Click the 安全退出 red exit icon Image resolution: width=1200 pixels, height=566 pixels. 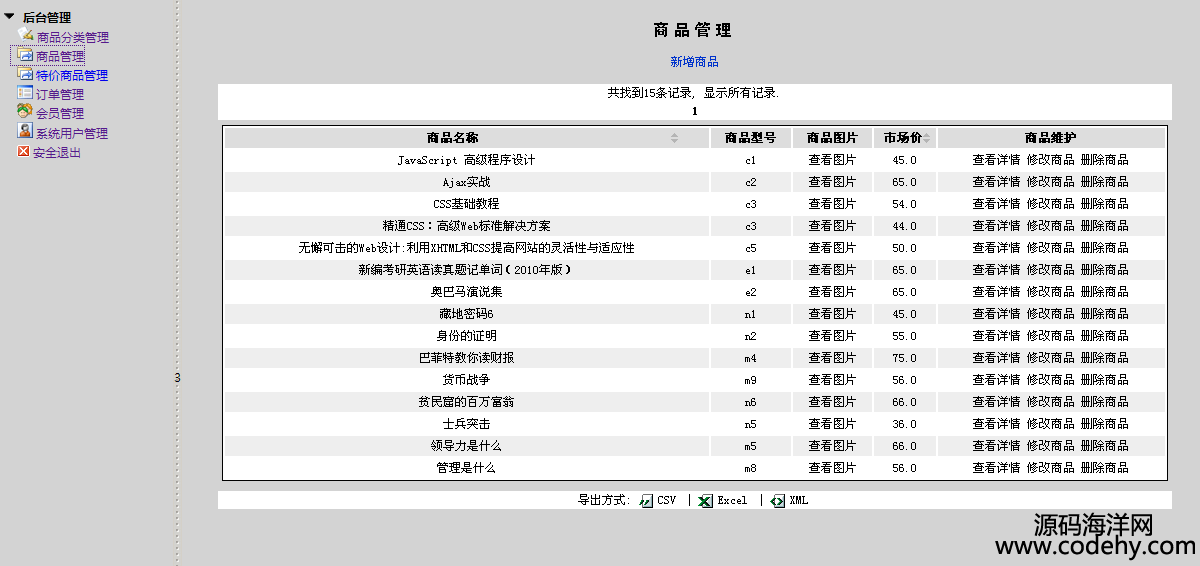pos(23,152)
